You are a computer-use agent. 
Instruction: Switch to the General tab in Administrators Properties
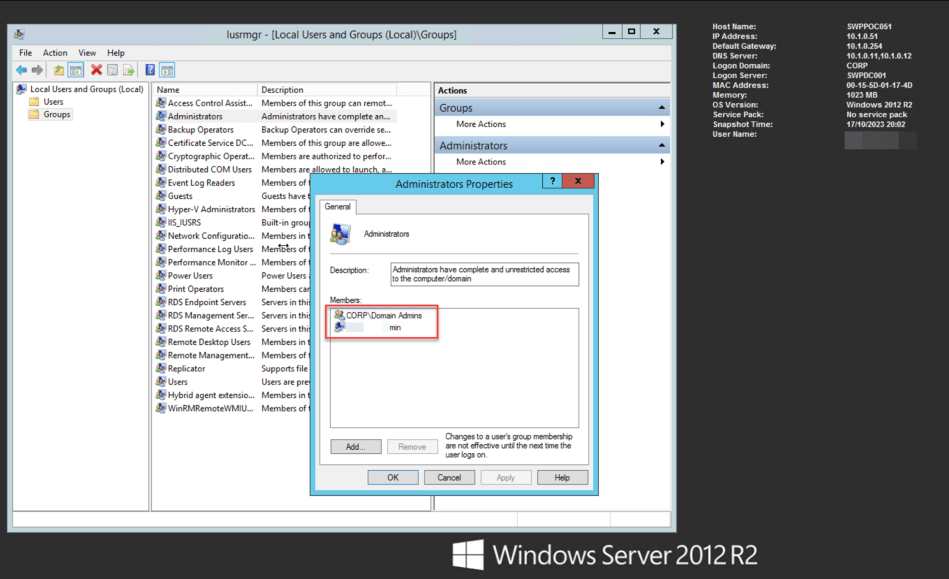[x=337, y=207]
